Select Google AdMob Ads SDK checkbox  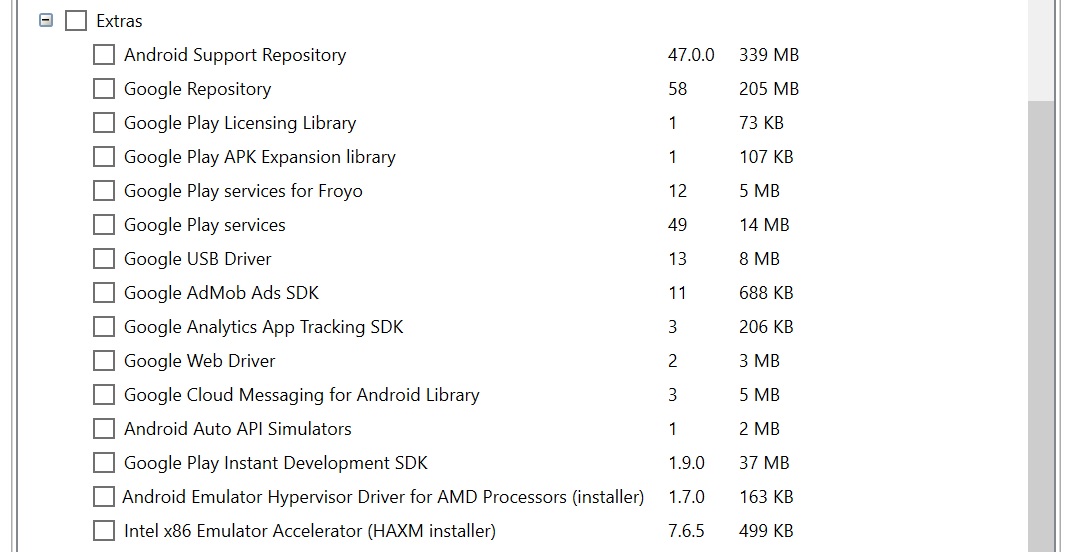(x=104, y=292)
